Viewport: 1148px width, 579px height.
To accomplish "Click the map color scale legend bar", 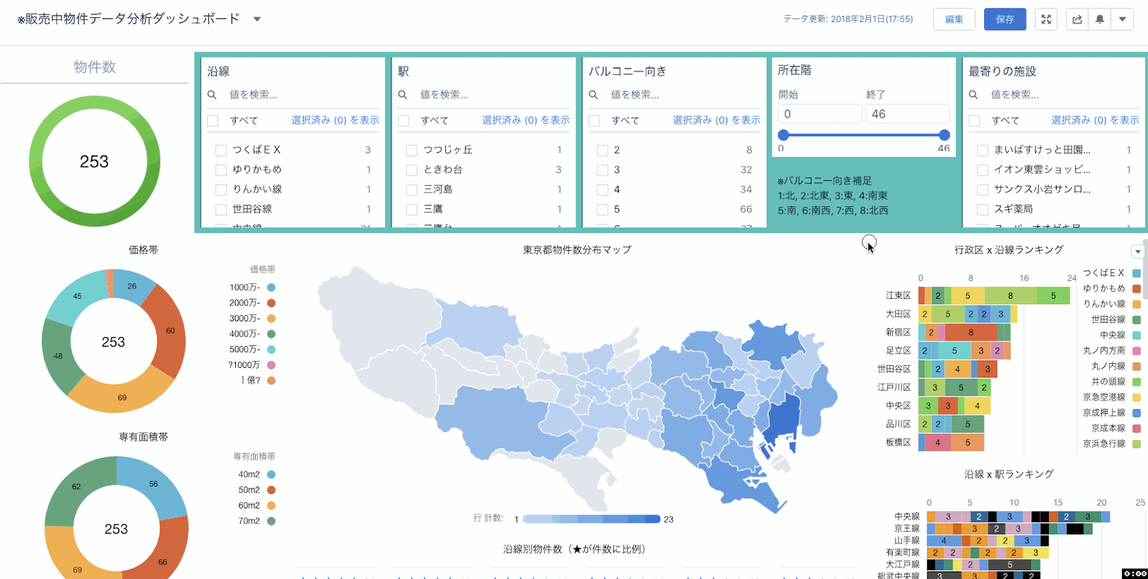I will tap(592, 519).
